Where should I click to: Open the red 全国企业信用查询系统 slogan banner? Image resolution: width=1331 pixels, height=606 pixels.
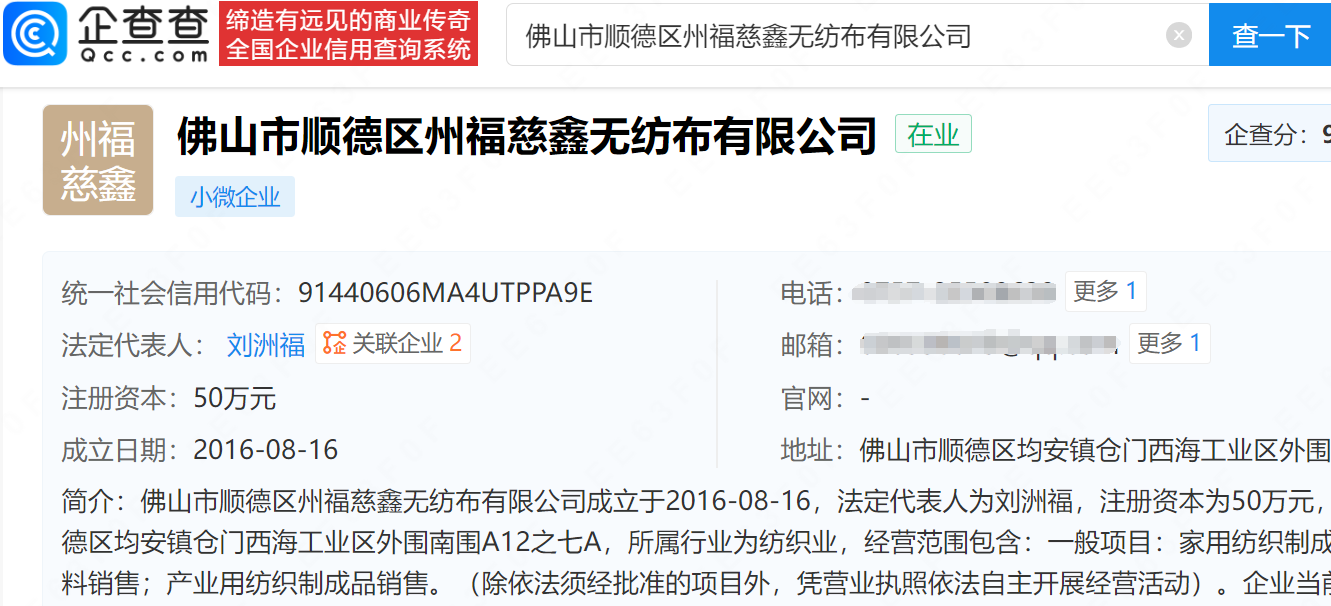(x=348, y=34)
